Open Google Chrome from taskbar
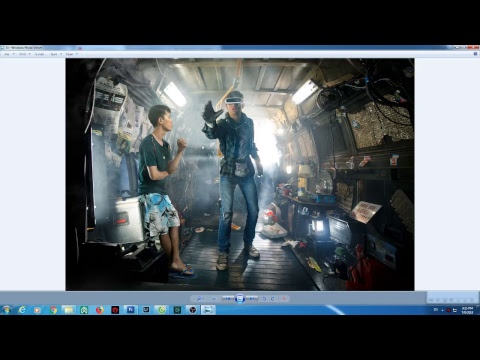The width and height of the screenshot is (480, 360). (x=53, y=310)
